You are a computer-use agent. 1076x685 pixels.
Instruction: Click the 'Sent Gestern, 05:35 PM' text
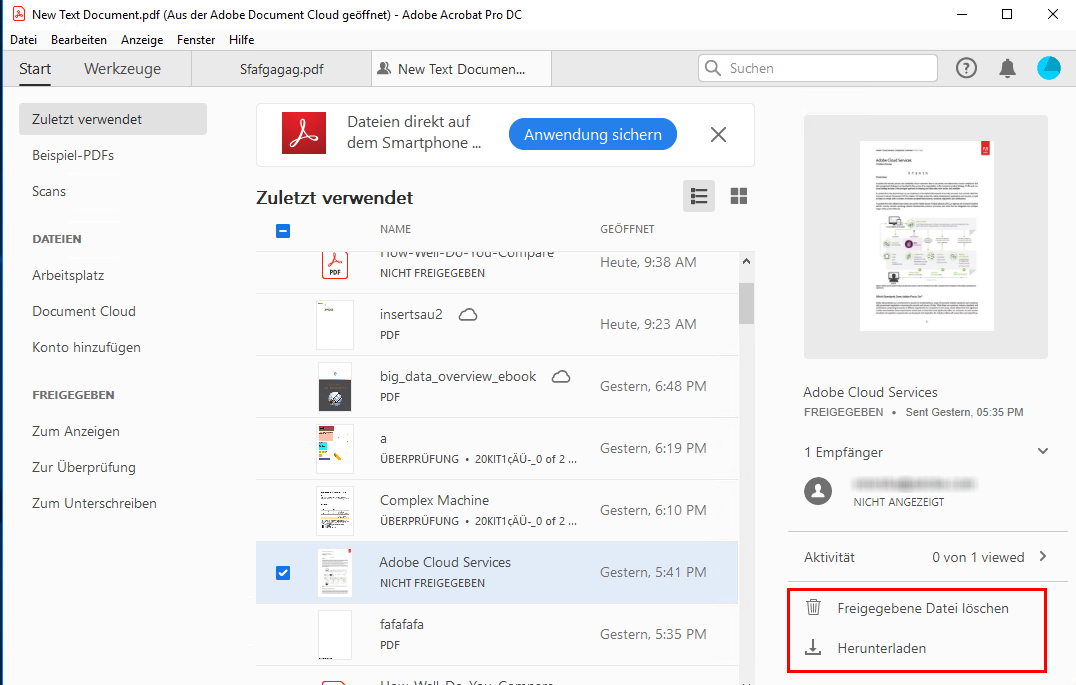(964, 412)
